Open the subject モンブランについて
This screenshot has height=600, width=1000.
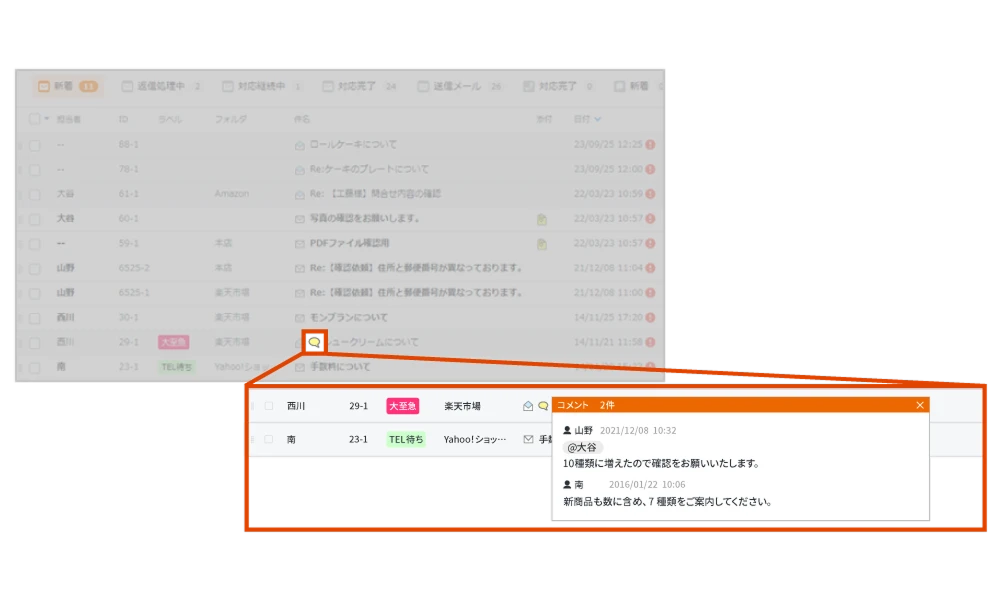click(349, 318)
